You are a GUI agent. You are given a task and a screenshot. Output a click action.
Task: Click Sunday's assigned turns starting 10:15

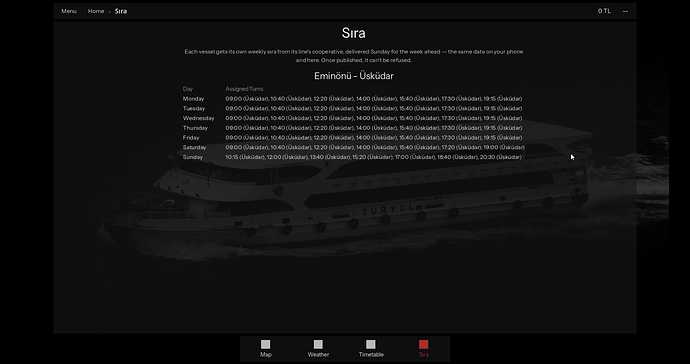click(x=374, y=157)
